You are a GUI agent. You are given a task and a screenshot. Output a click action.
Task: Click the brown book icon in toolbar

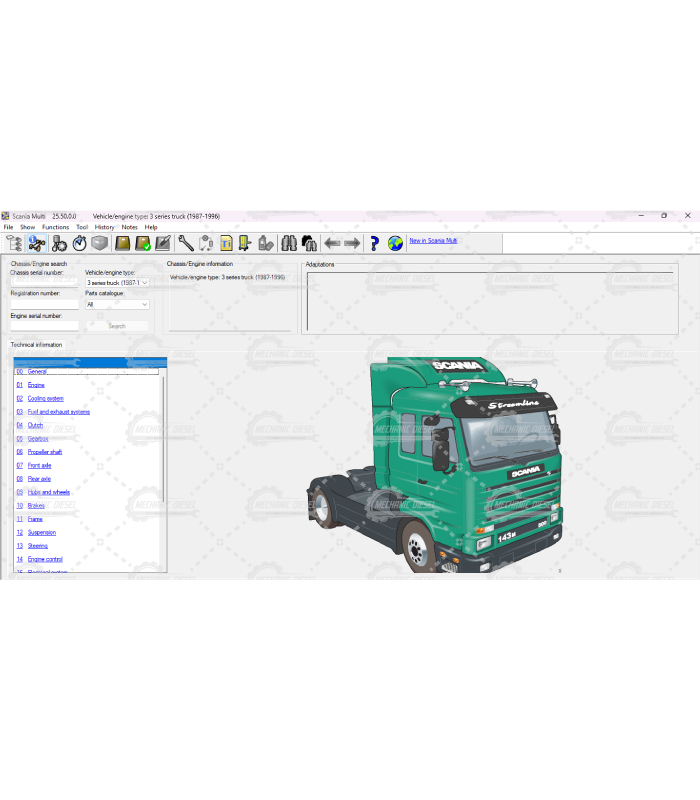(x=122, y=243)
